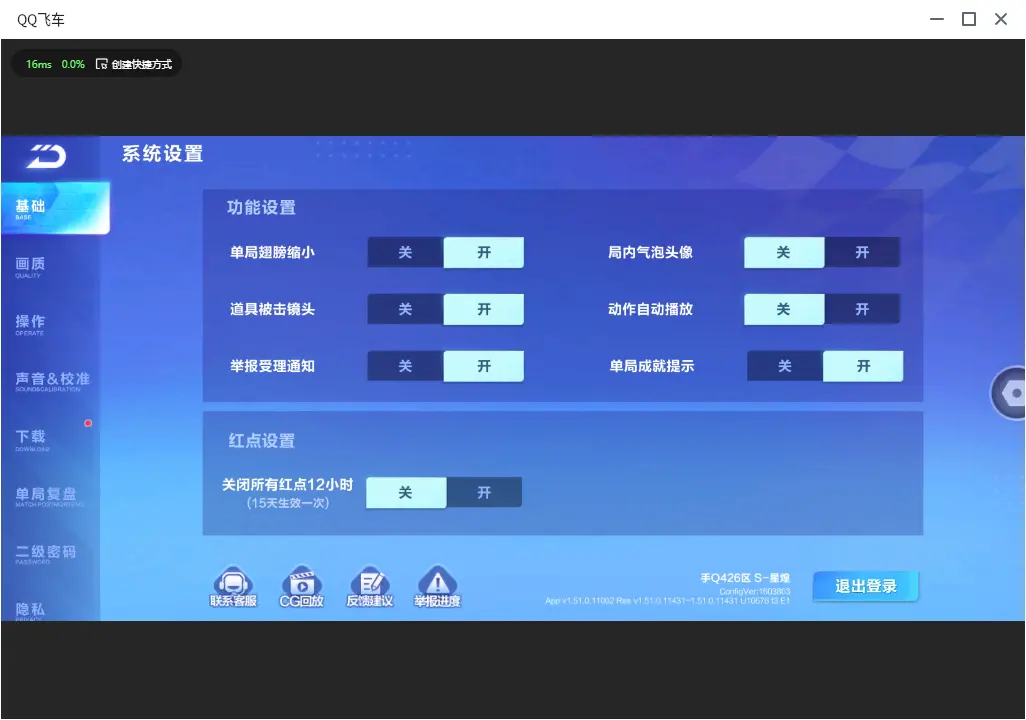Viewport: 1026px width, 720px height.
Task: Open 举报进度 report progress icon
Action: point(437,586)
